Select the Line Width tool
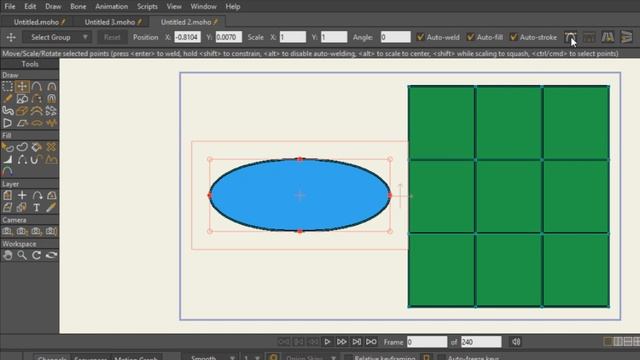This screenshot has width=640, height=360. coord(7,159)
